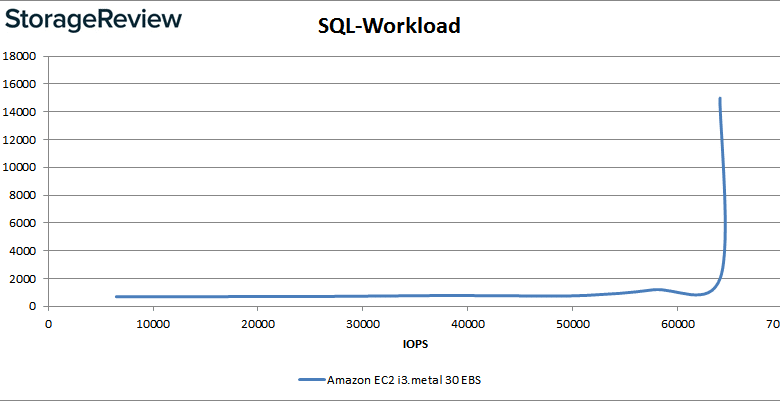Click x-axis label 40000

pyautogui.click(x=468, y=324)
